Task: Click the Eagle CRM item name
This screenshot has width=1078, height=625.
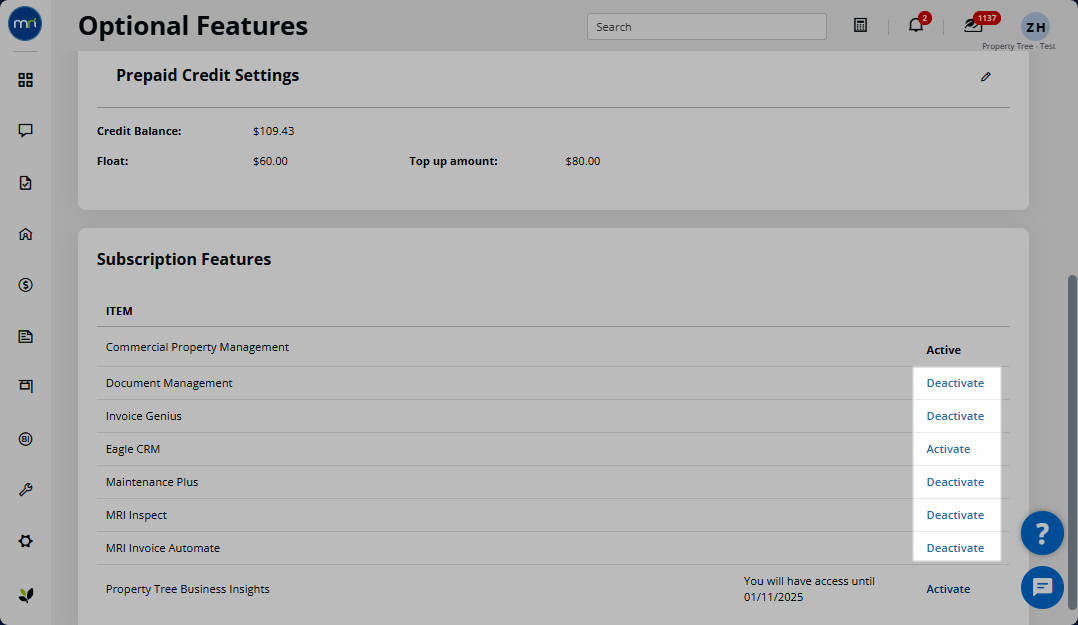Action: coord(133,449)
